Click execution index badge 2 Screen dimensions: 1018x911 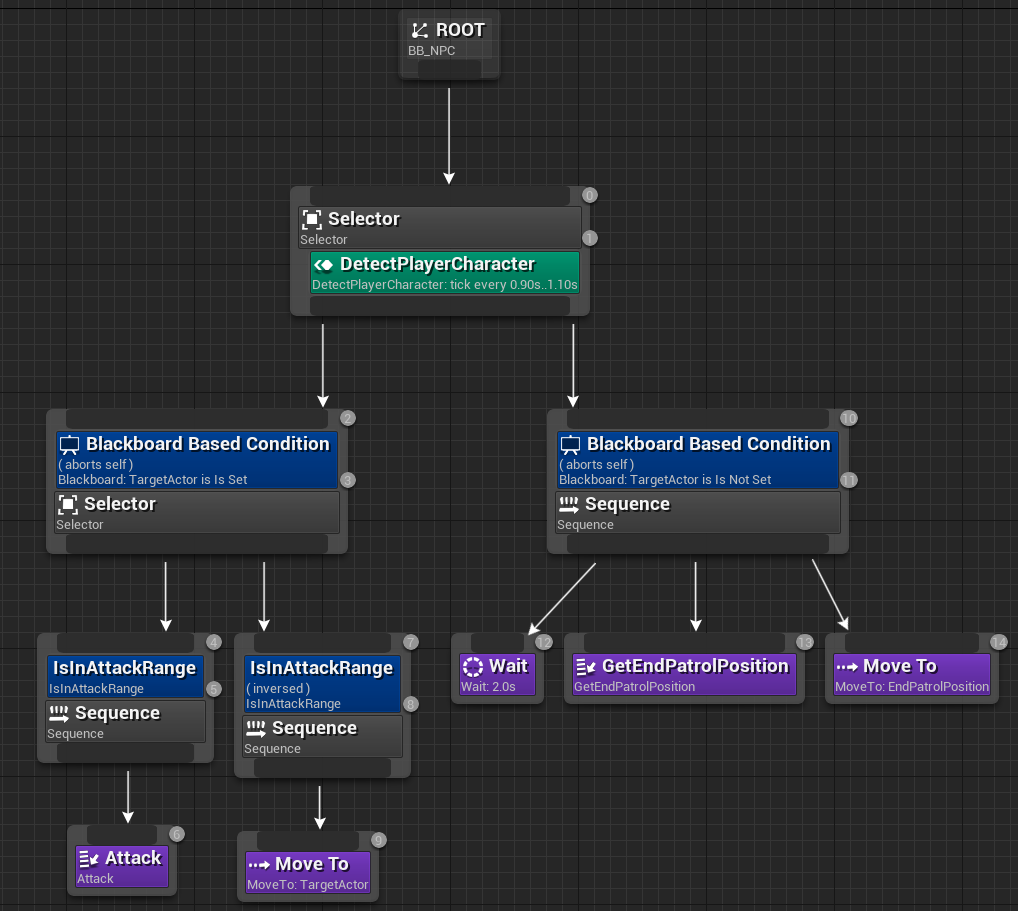tap(348, 418)
